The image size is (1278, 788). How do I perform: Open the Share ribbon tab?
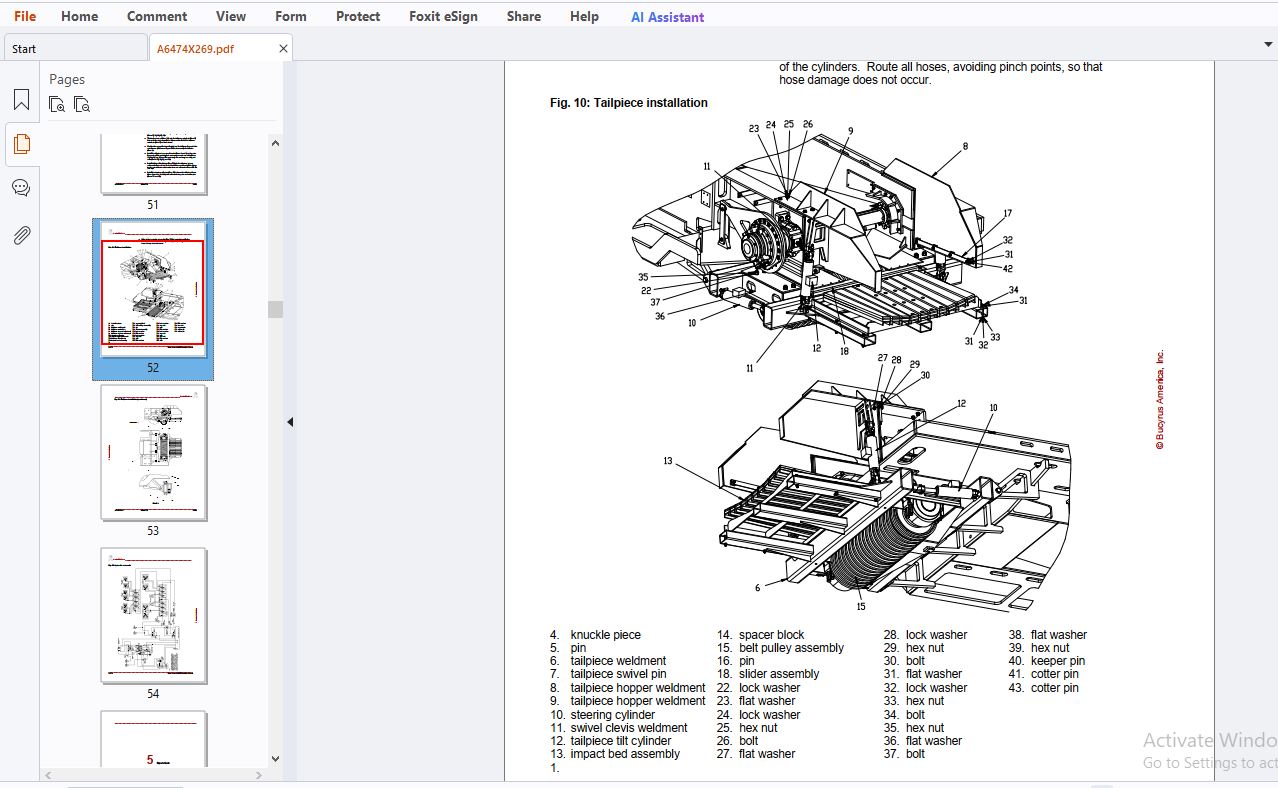pyautogui.click(x=524, y=16)
